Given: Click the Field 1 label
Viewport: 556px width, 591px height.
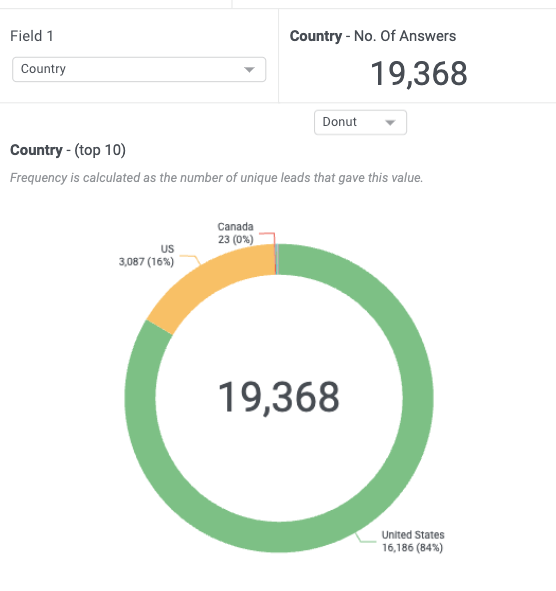Looking at the screenshot, I should point(32,36).
